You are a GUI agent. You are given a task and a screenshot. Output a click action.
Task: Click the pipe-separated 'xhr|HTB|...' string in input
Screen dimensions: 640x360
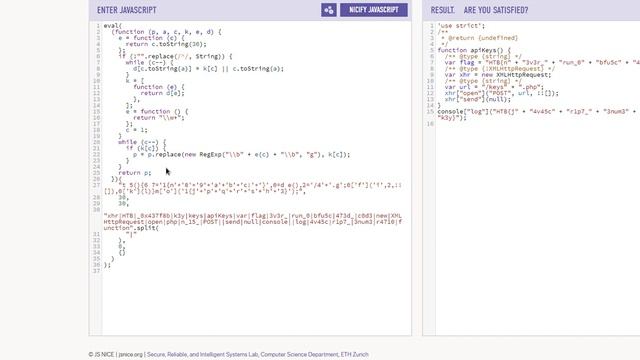pyautogui.click(x=253, y=222)
